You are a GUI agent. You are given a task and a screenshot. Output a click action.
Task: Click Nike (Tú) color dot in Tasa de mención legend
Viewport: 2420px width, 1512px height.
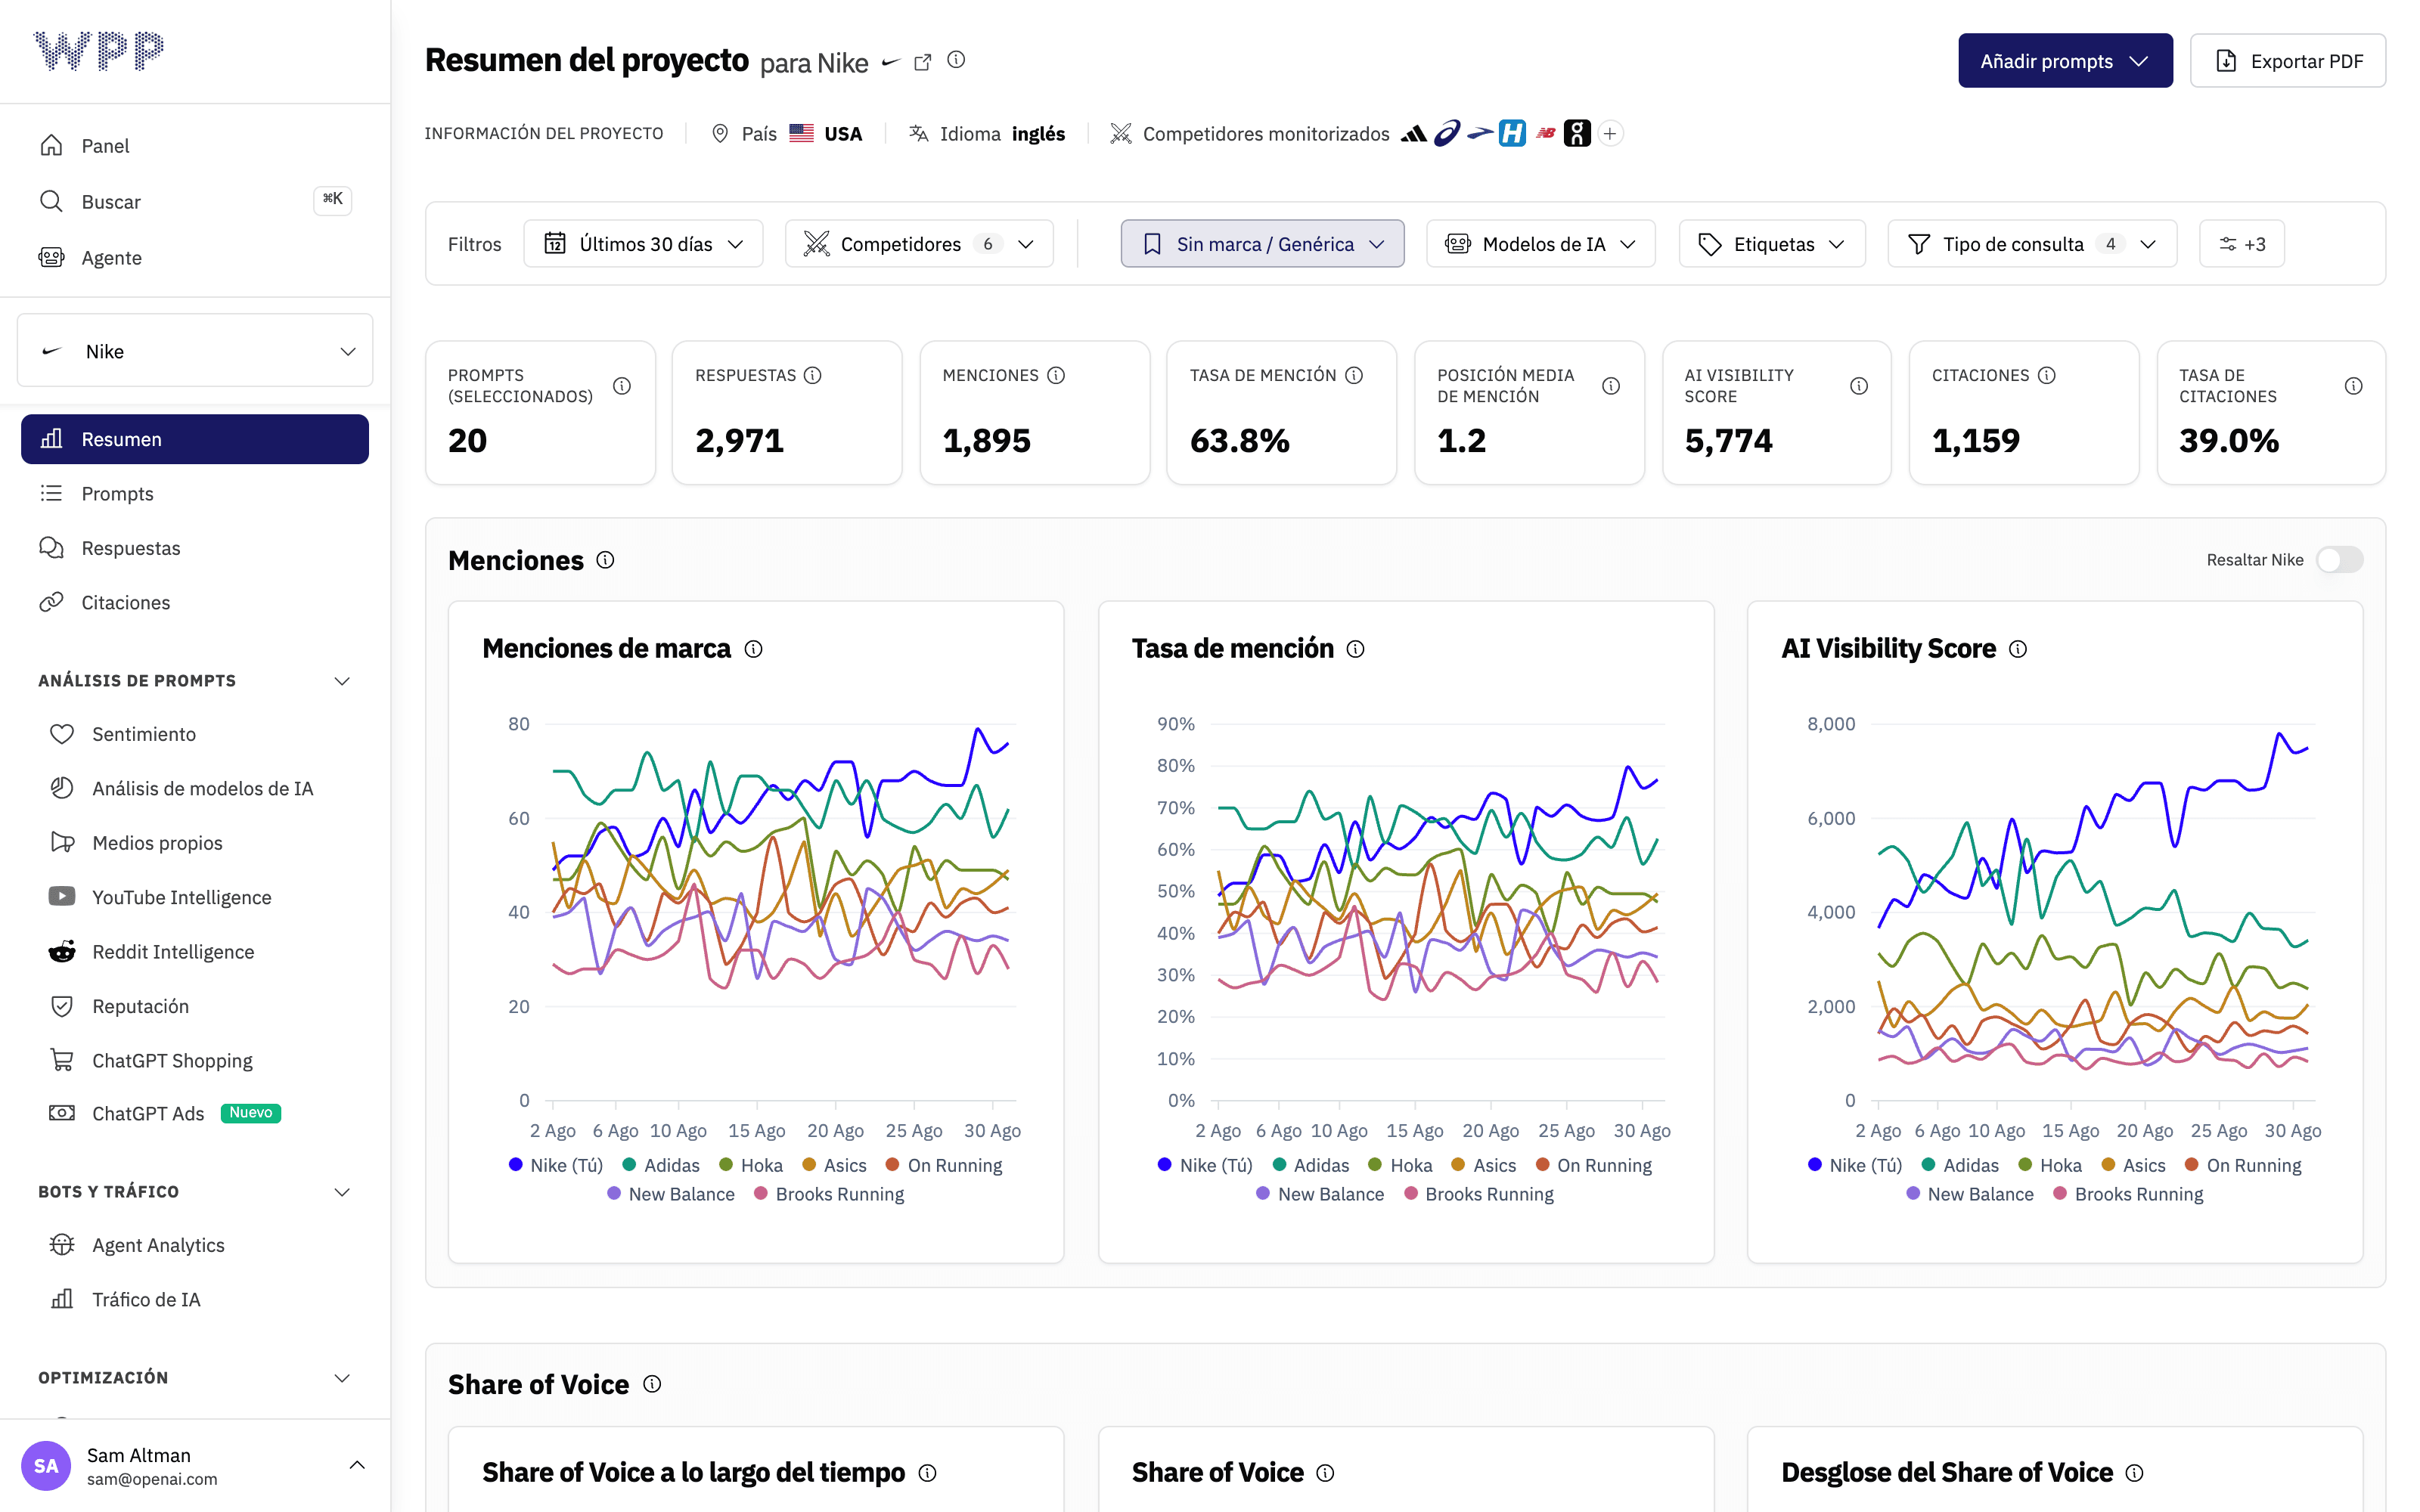[1165, 1165]
